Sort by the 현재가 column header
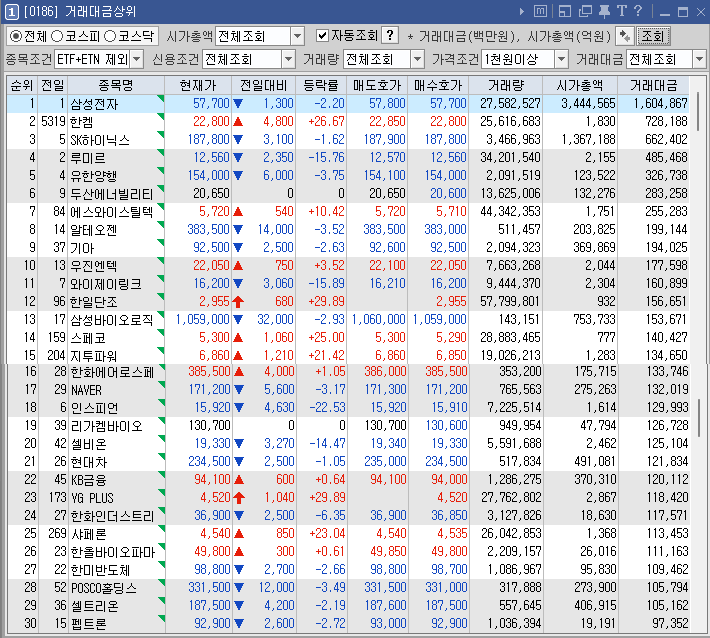Screen dimensions: 710x638 [x=198, y=85]
